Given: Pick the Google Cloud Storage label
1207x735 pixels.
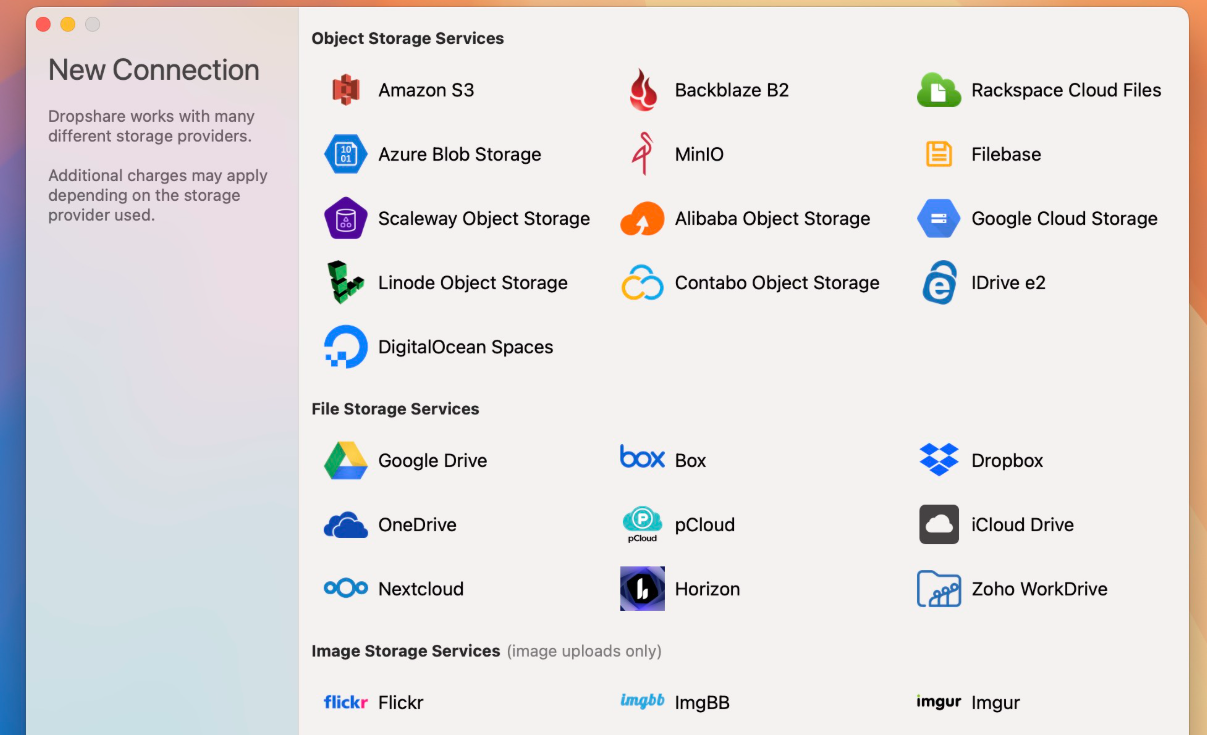Looking at the screenshot, I should pyautogui.click(x=1064, y=218).
